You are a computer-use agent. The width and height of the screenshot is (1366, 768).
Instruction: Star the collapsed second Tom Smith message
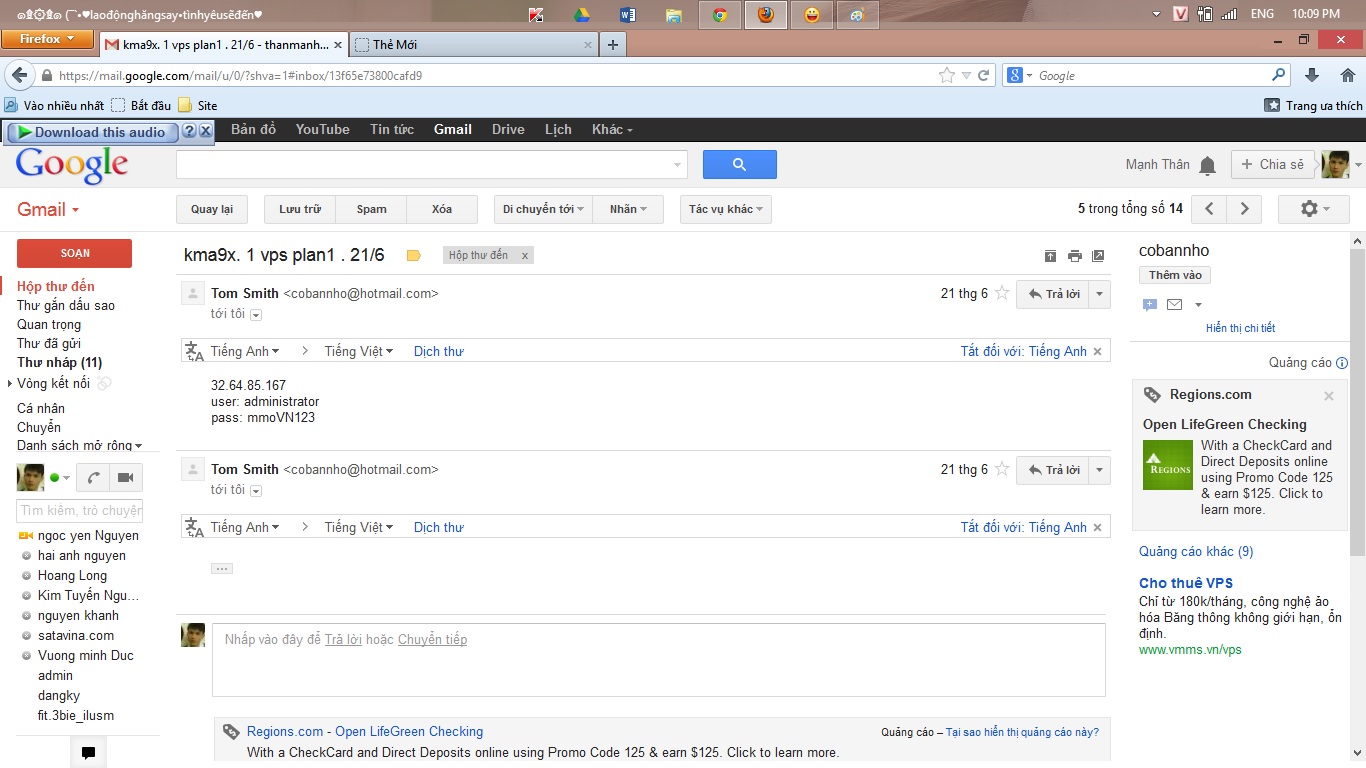(1001, 469)
